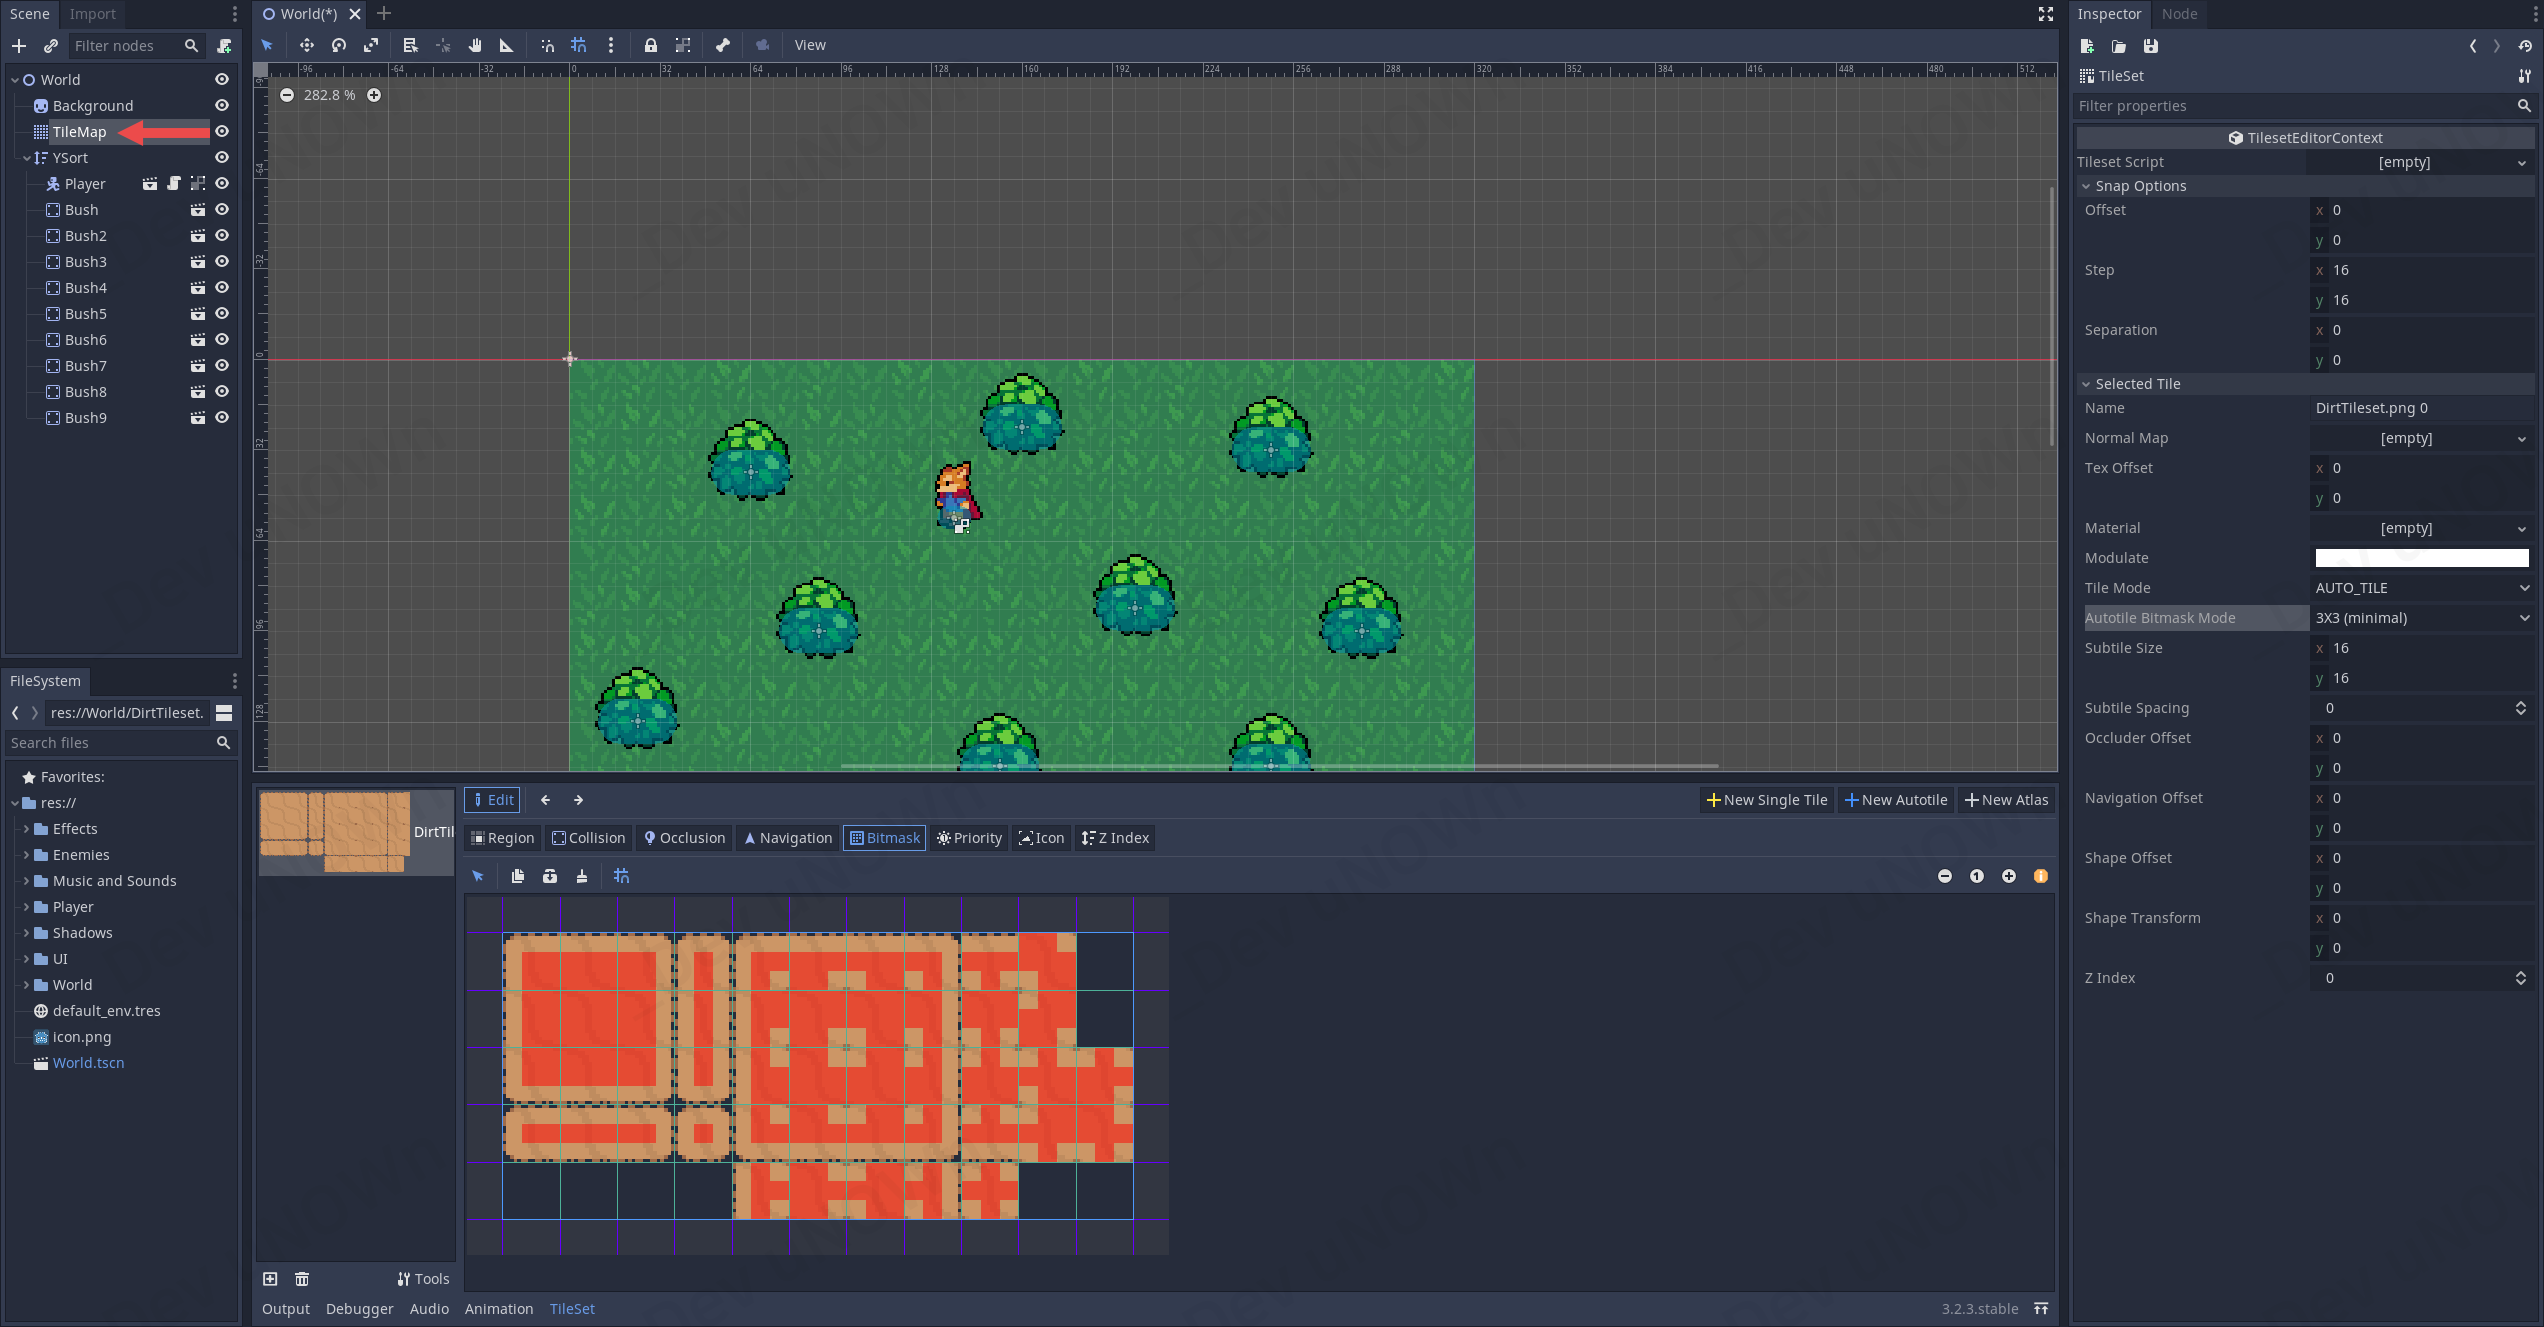Toggle visibility of Background node
This screenshot has height=1327, width=2544.
click(x=222, y=106)
